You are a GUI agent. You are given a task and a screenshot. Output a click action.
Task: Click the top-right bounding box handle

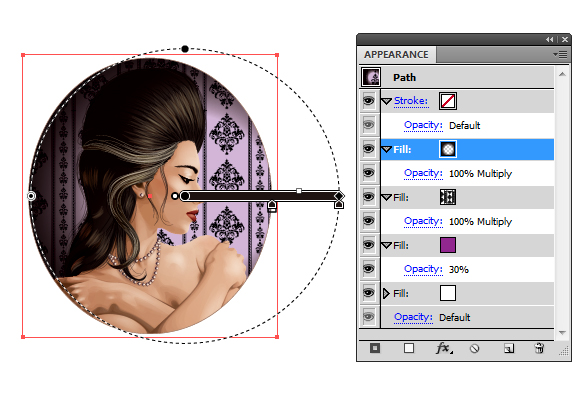[277, 55]
